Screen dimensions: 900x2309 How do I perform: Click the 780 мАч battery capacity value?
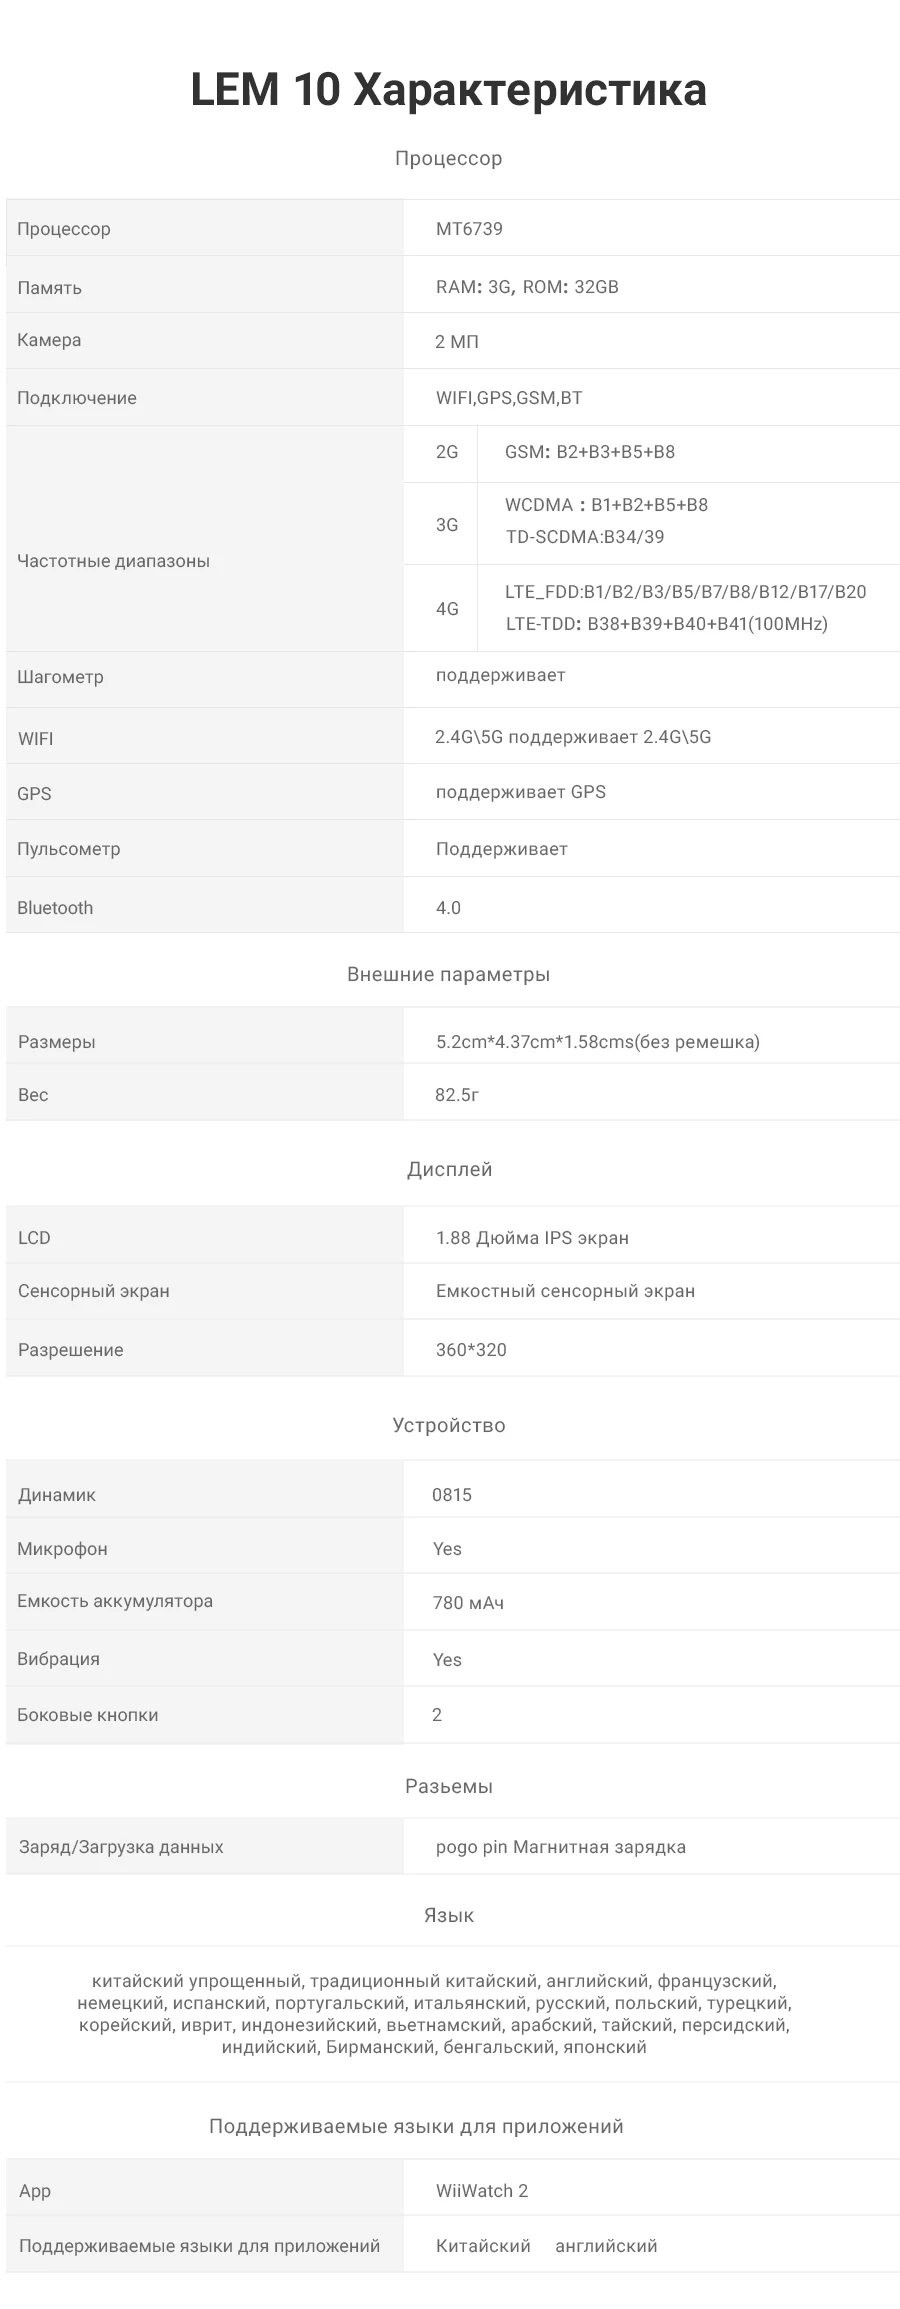pos(468,1603)
